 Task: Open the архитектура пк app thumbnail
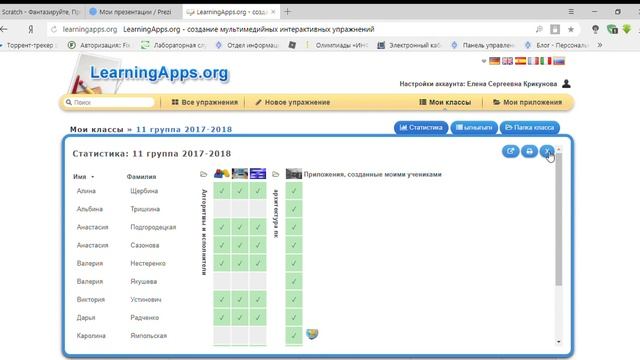click(x=293, y=174)
